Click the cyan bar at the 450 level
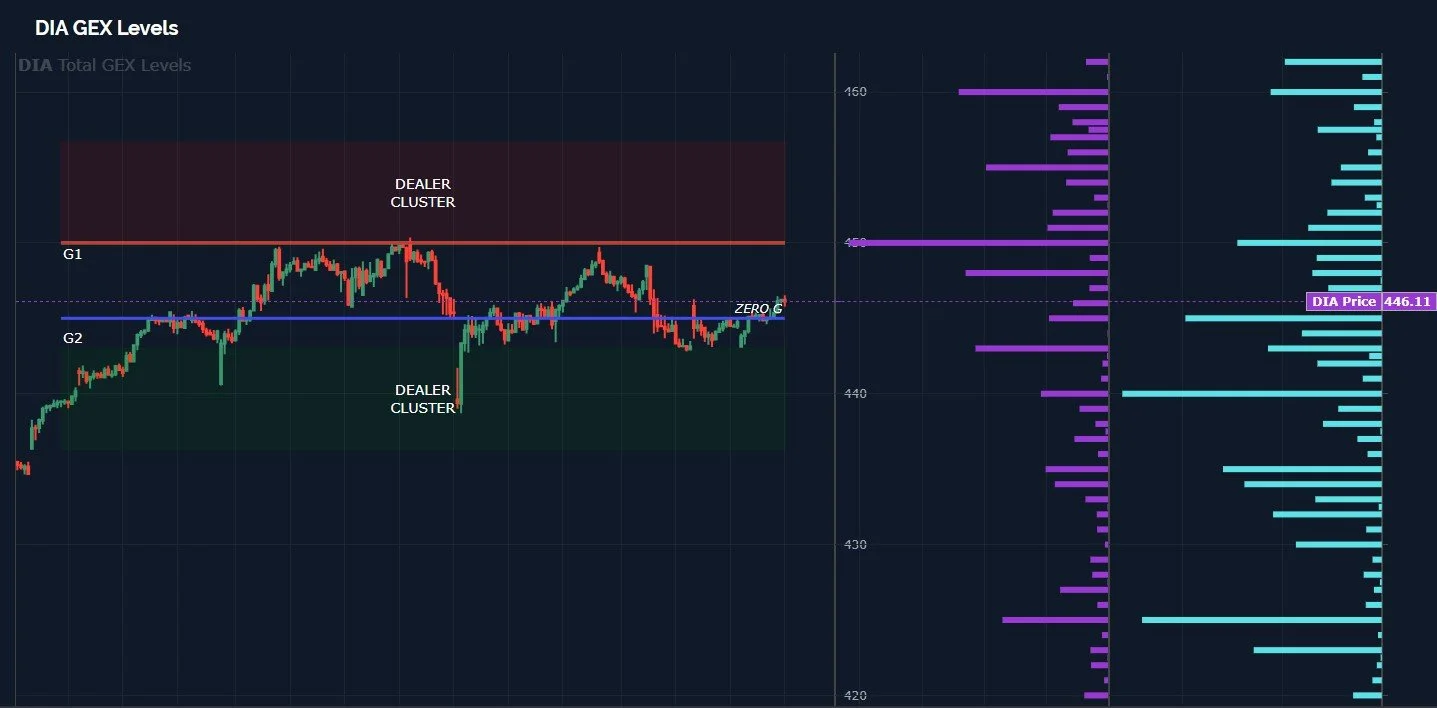The height and width of the screenshot is (708, 1437). coord(1309,243)
